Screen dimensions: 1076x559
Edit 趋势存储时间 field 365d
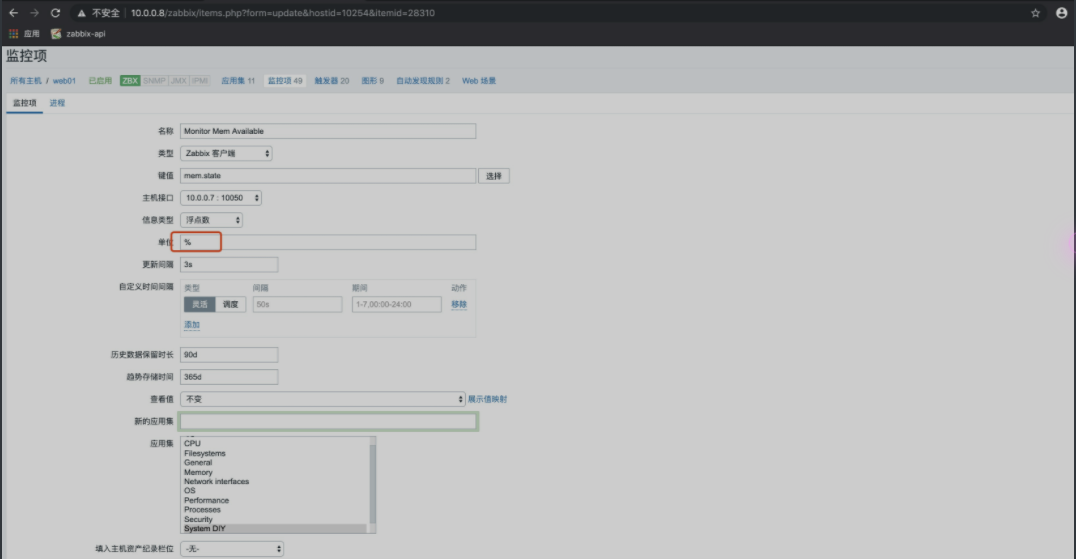tap(229, 377)
